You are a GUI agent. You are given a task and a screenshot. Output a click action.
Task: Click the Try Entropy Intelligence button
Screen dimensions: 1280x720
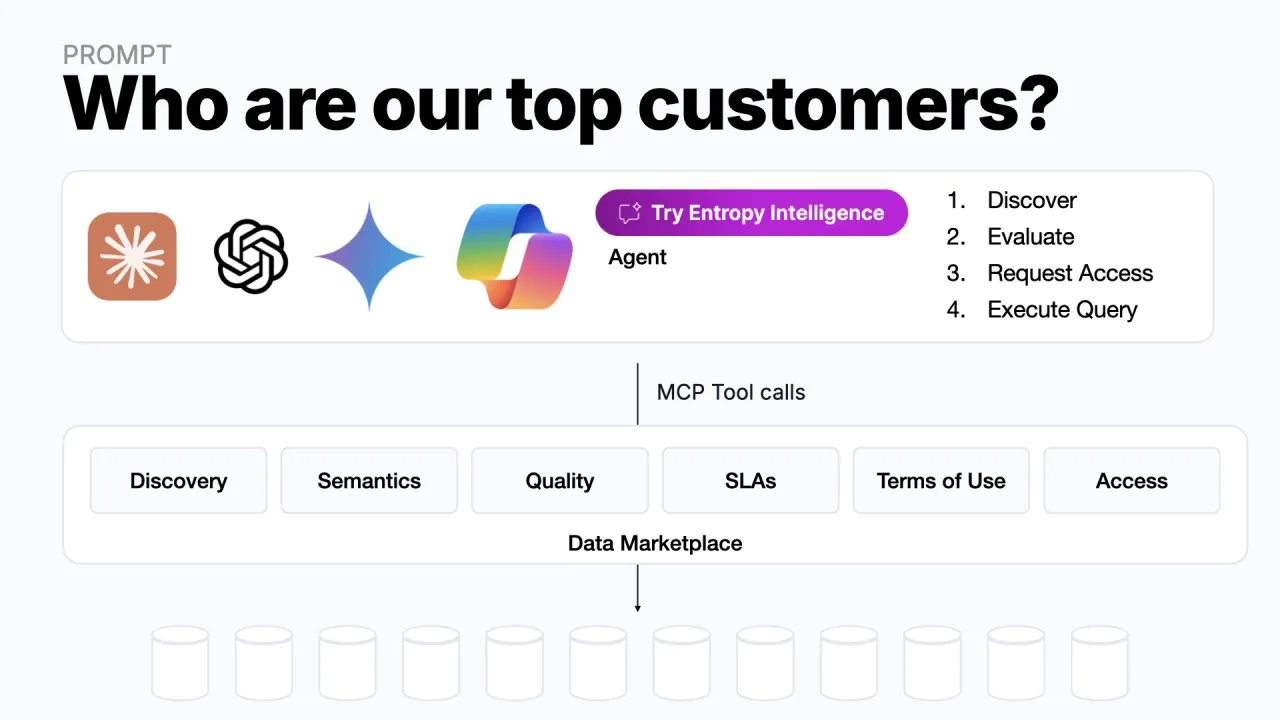tap(751, 213)
